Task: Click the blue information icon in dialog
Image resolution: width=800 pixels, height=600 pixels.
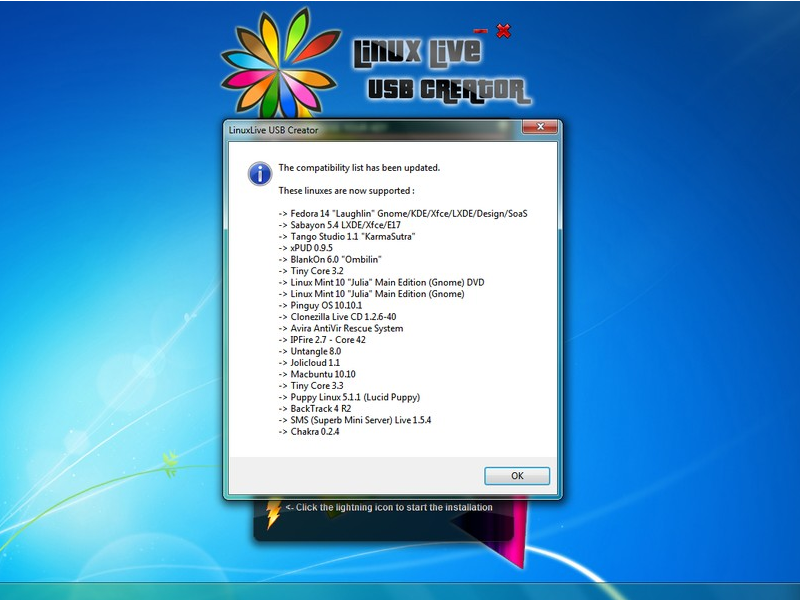Action: pos(259,174)
